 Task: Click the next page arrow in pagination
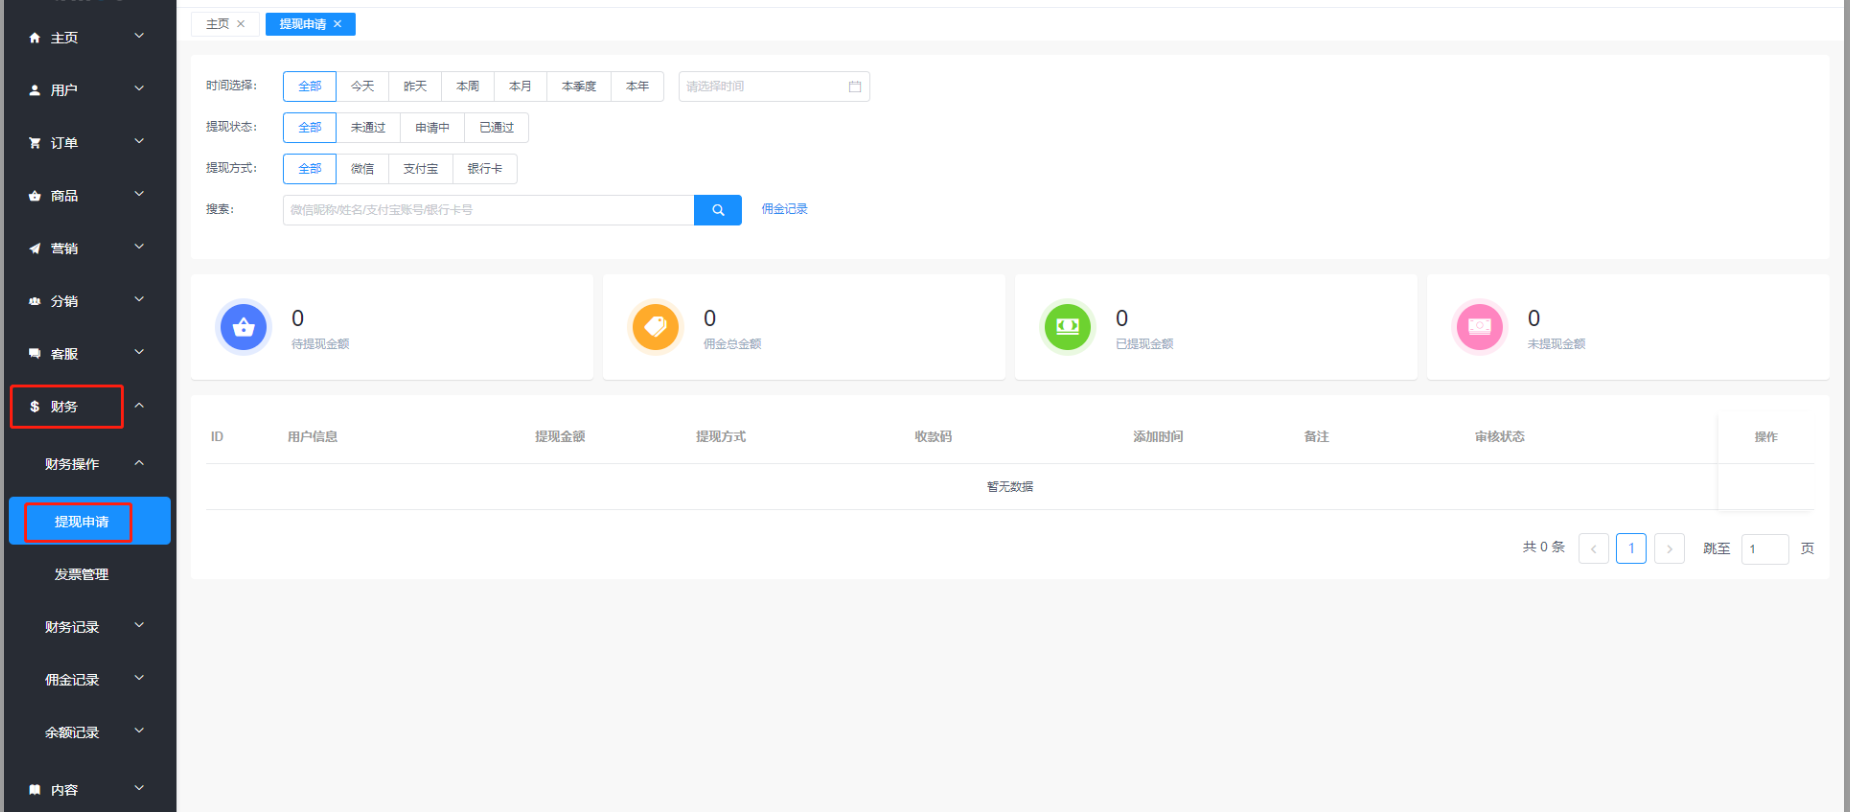pos(1668,548)
